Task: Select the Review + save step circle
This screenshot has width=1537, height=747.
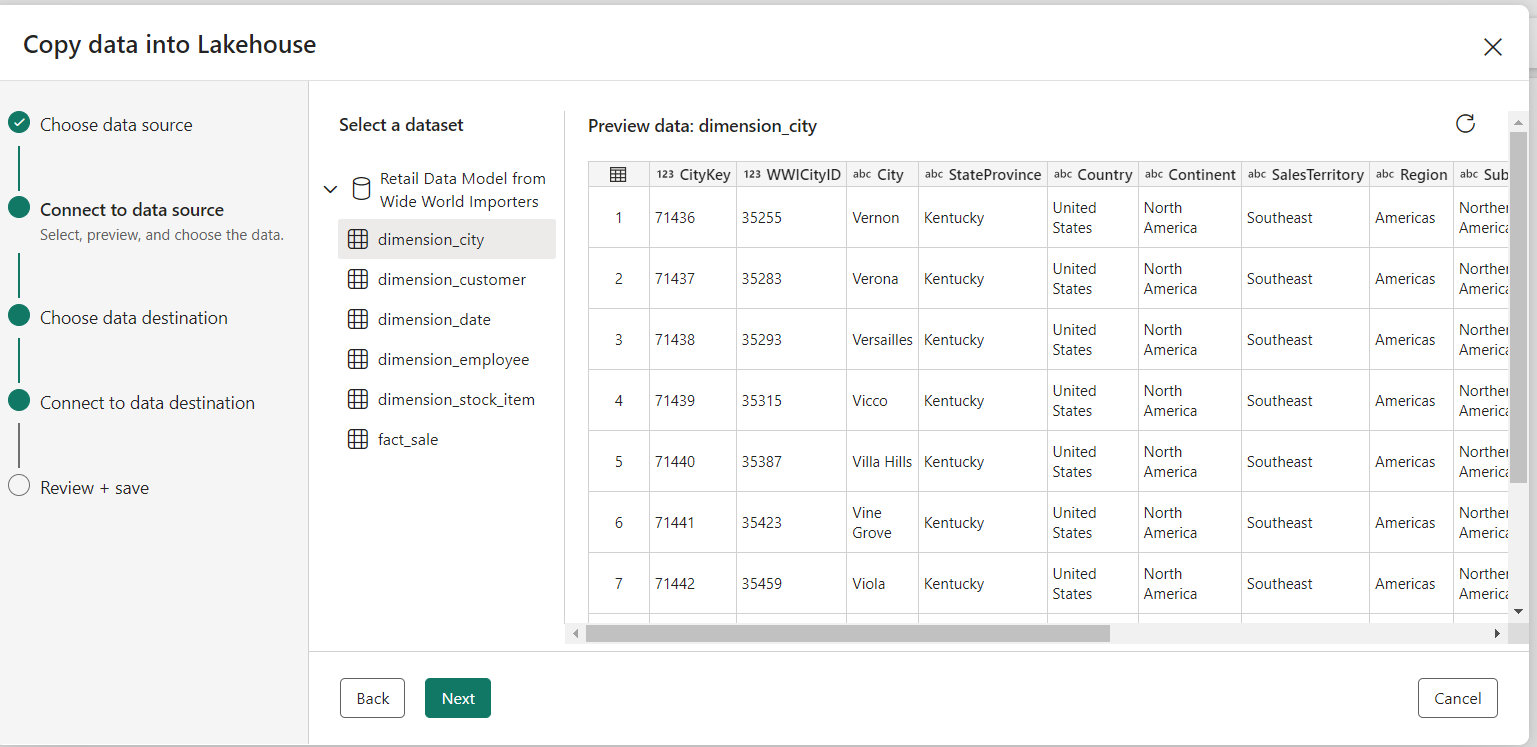Action: click(17, 487)
